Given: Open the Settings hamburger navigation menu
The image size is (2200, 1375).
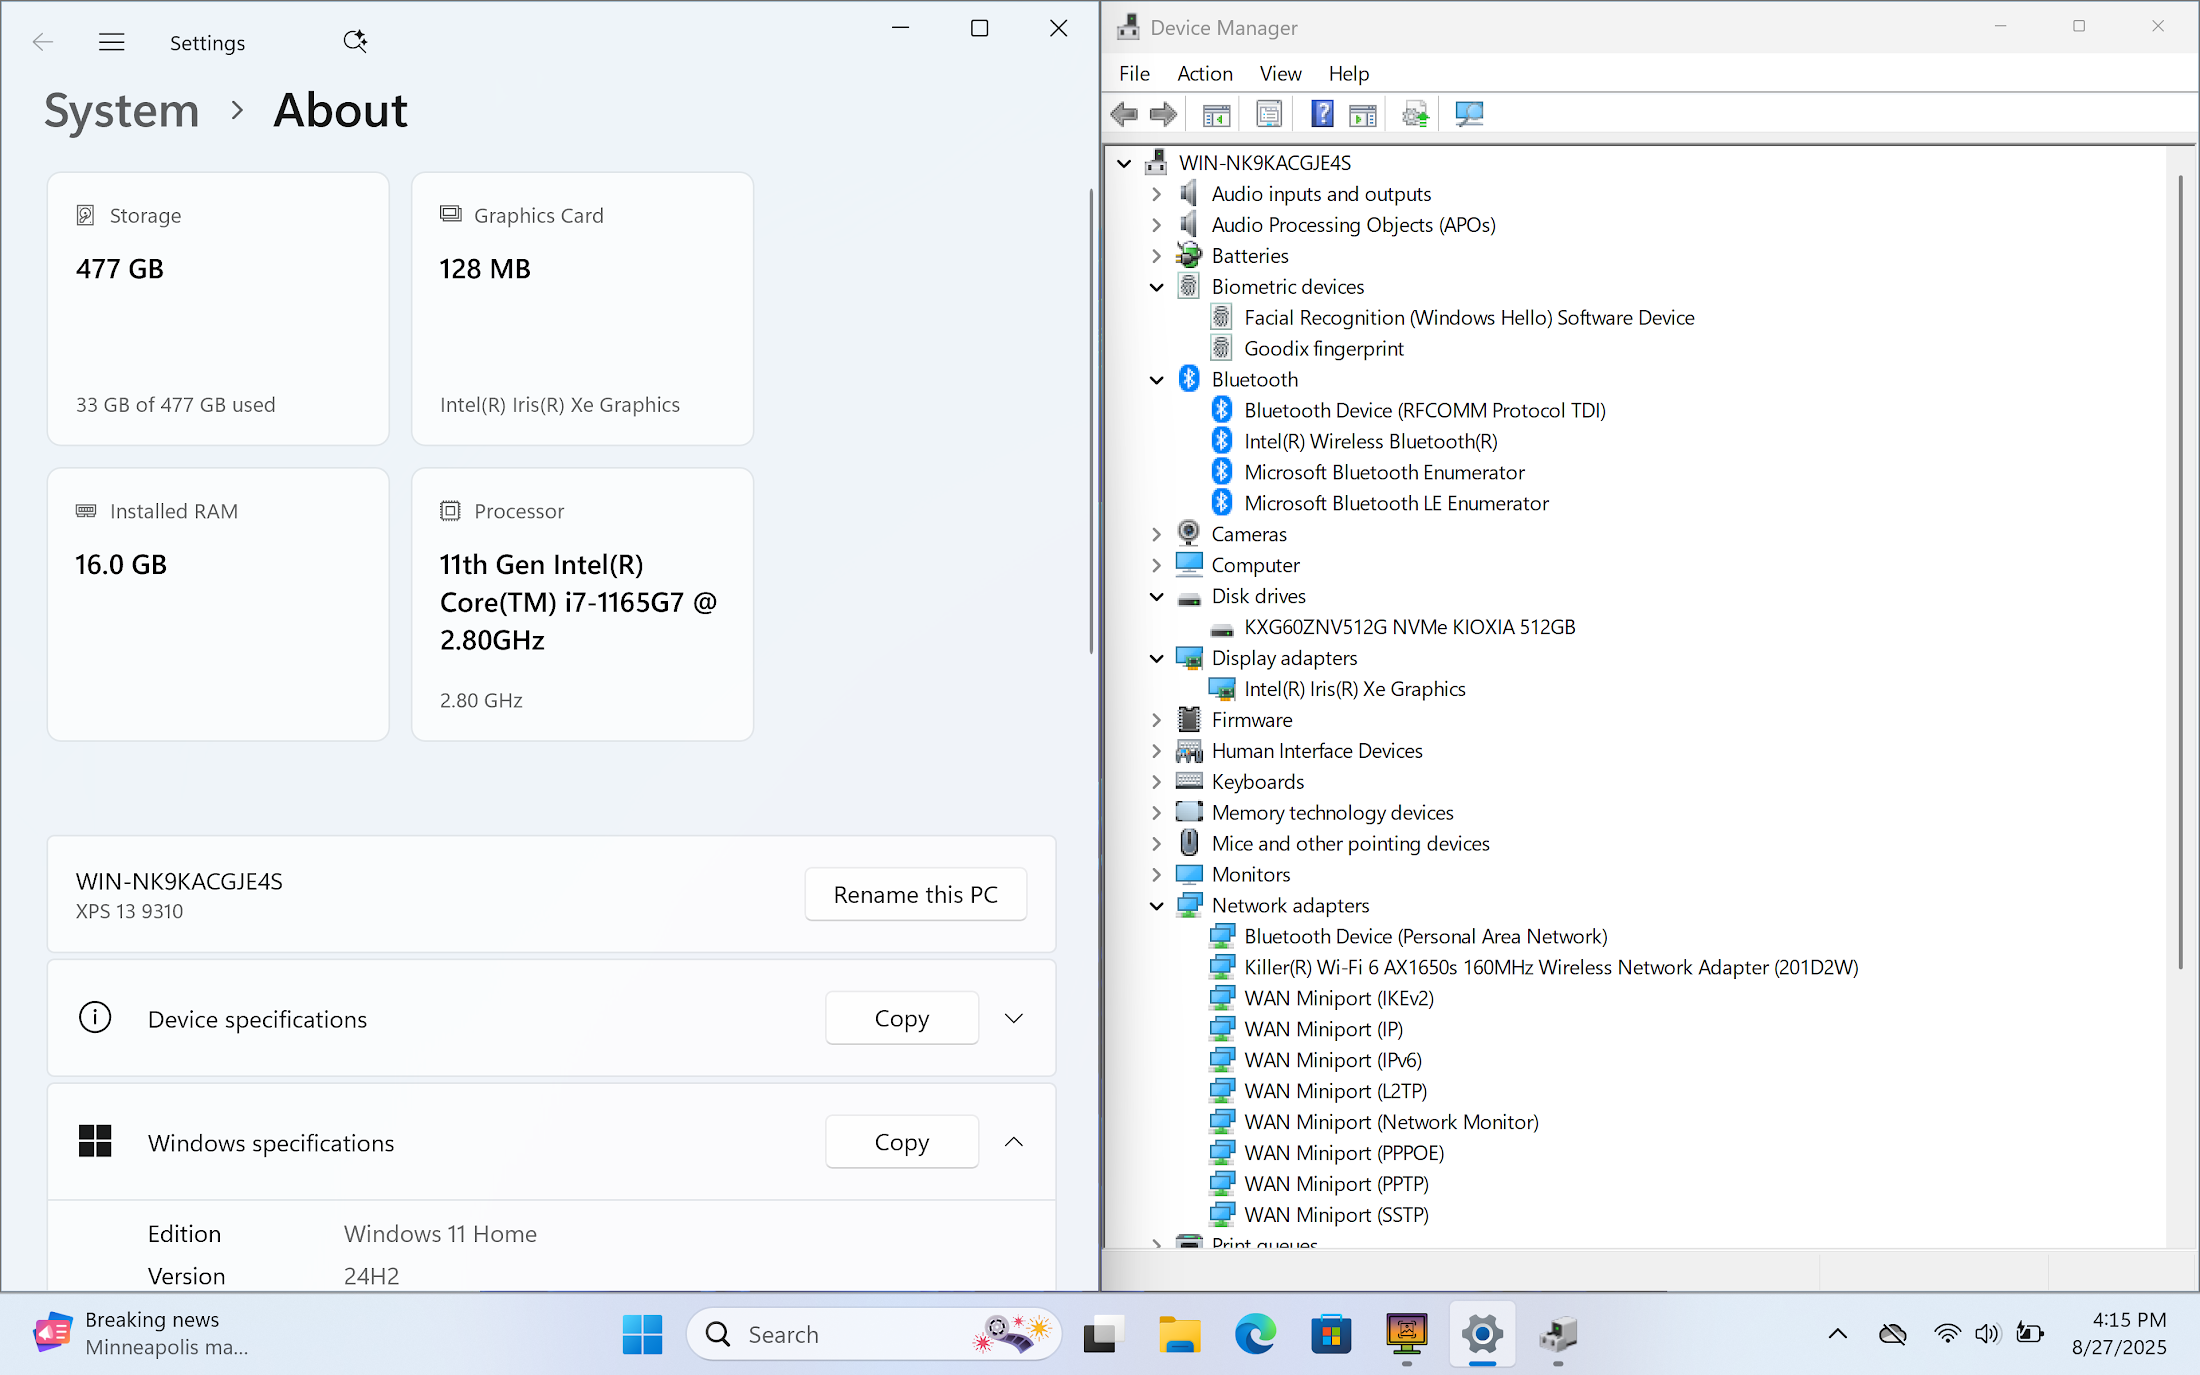Looking at the screenshot, I should [x=112, y=42].
